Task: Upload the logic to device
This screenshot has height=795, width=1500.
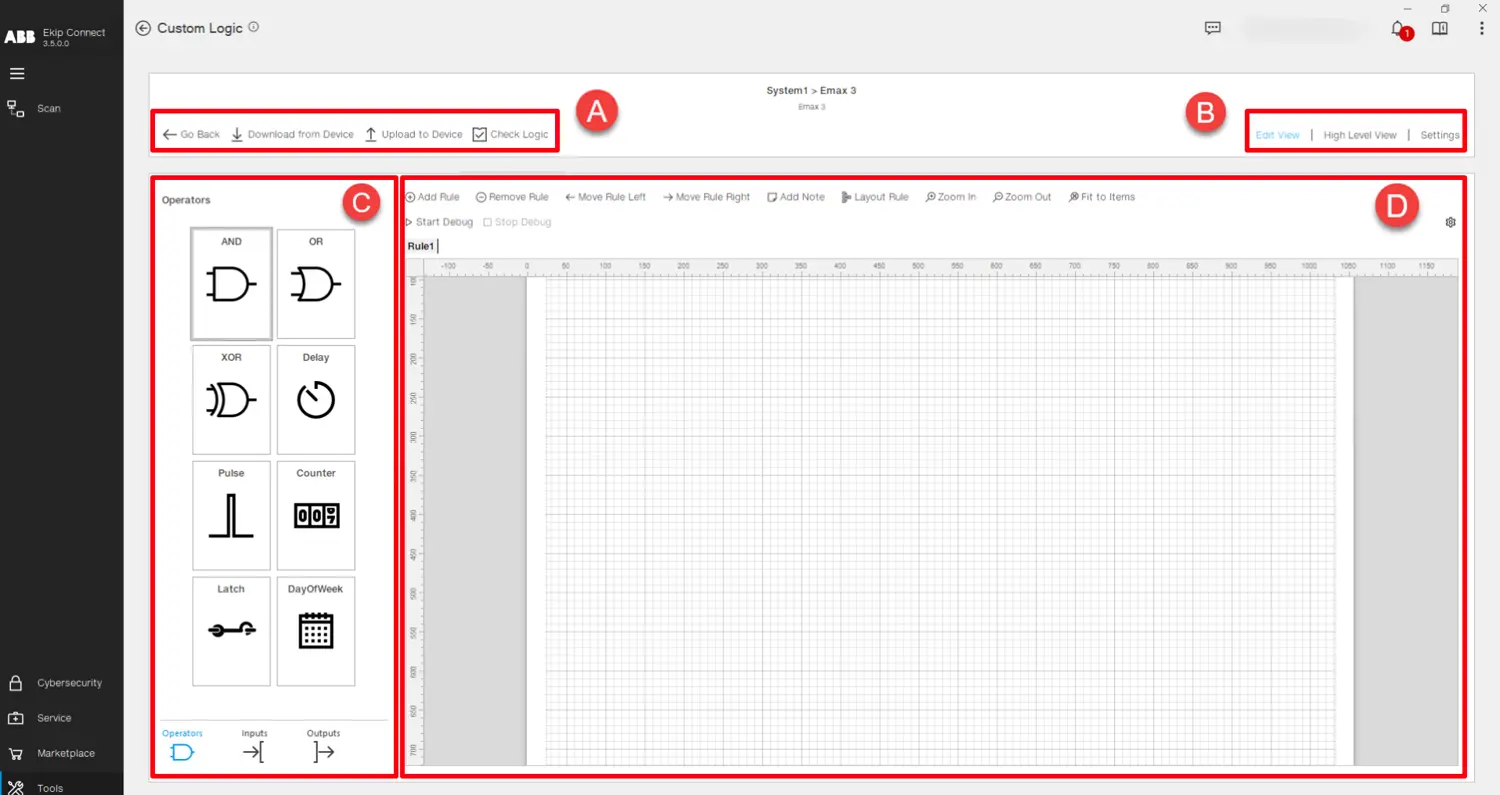Action: click(413, 133)
